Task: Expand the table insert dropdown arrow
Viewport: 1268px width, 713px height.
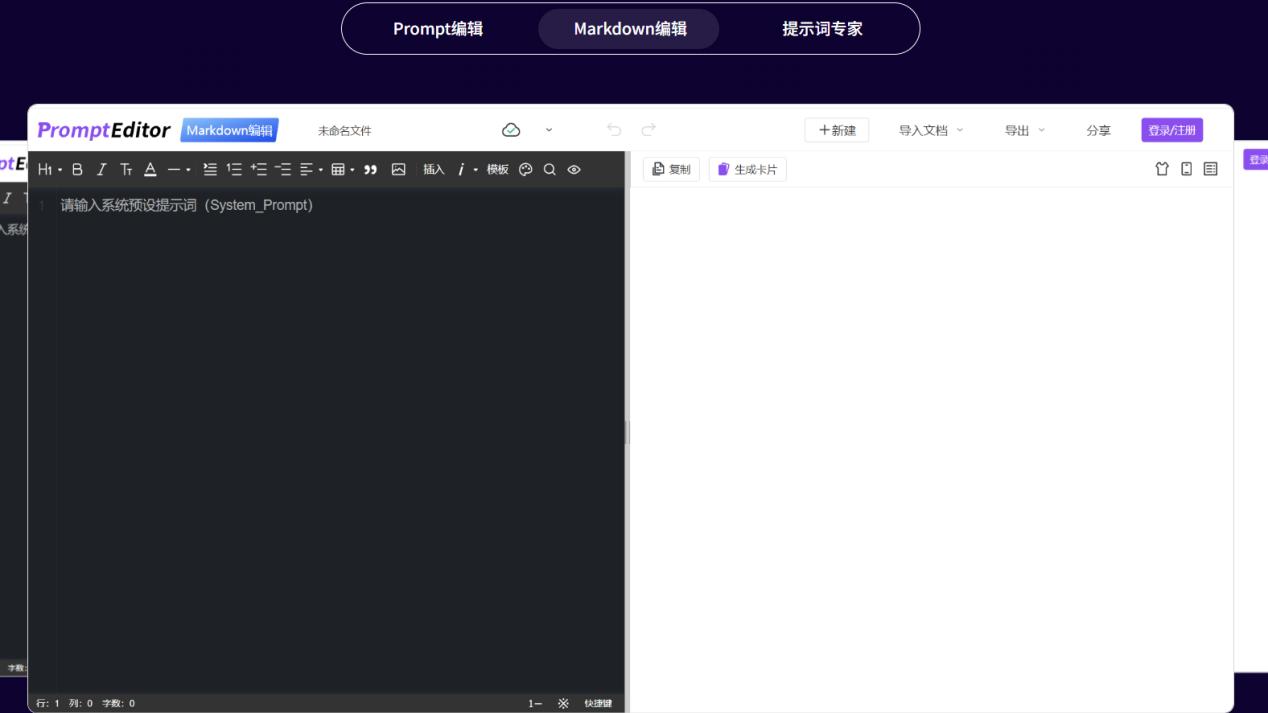Action: 353,169
